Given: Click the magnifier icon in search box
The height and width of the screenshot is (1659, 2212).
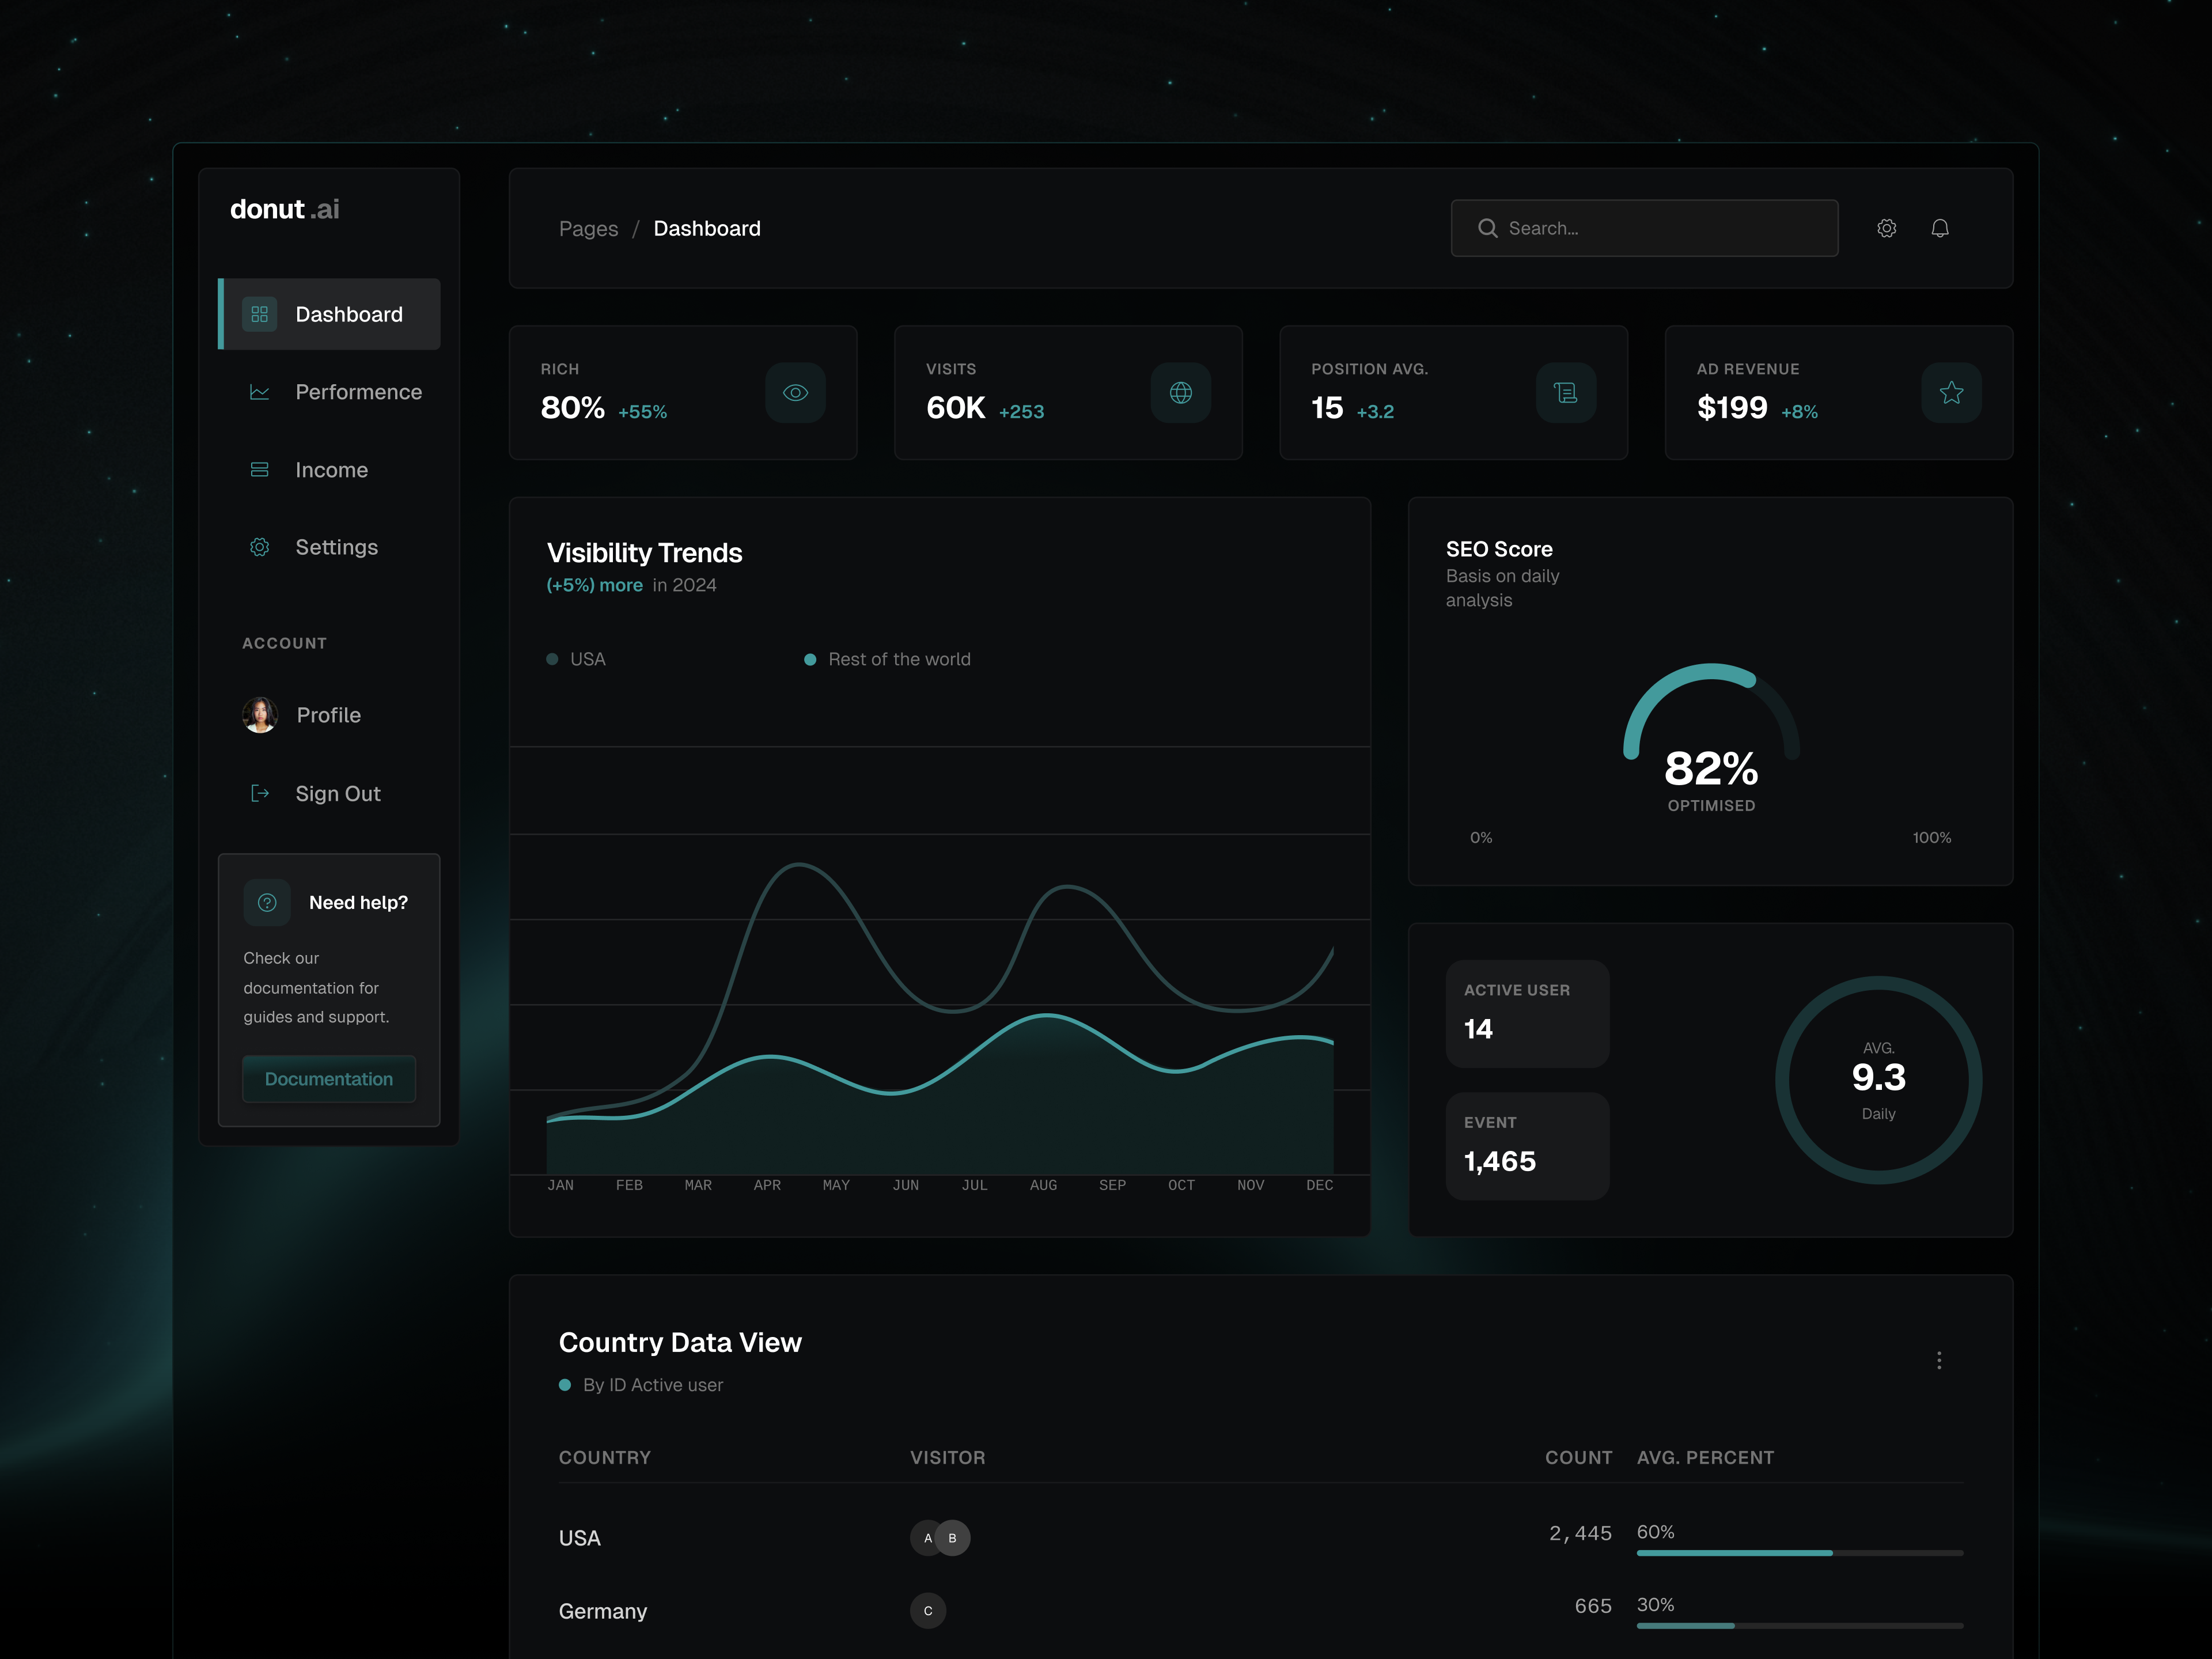Looking at the screenshot, I should click(1488, 228).
